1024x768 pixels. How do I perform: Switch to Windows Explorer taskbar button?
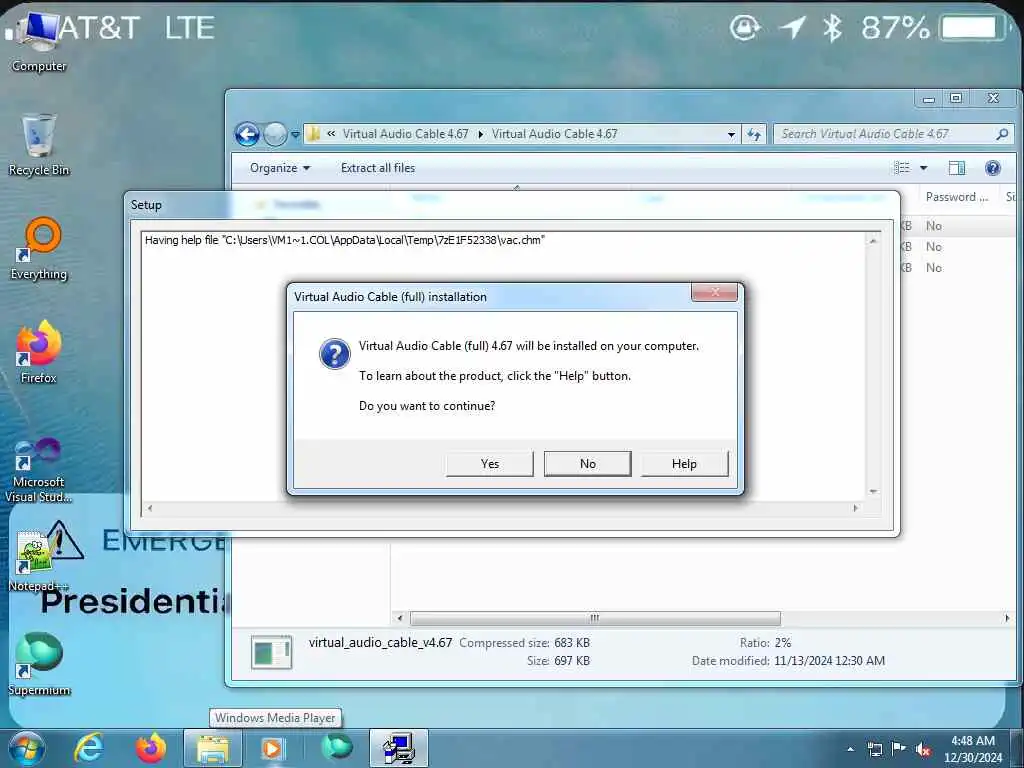213,748
